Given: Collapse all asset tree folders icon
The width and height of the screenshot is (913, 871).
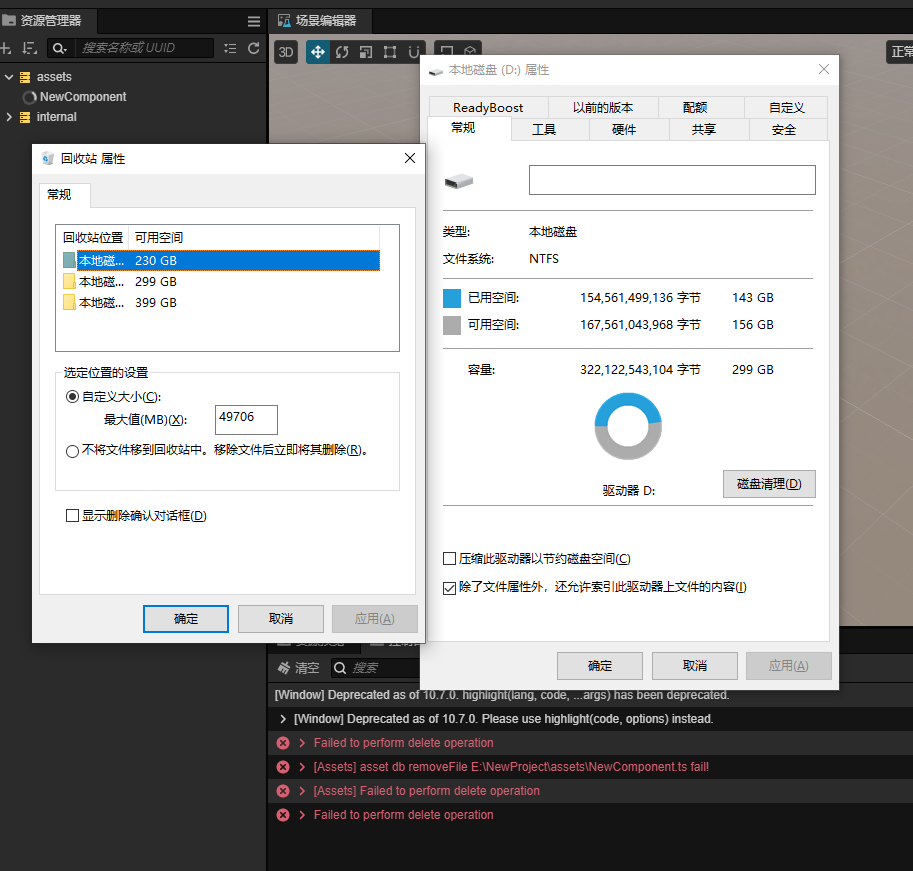Looking at the screenshot, I should click(x=231, y=48).
